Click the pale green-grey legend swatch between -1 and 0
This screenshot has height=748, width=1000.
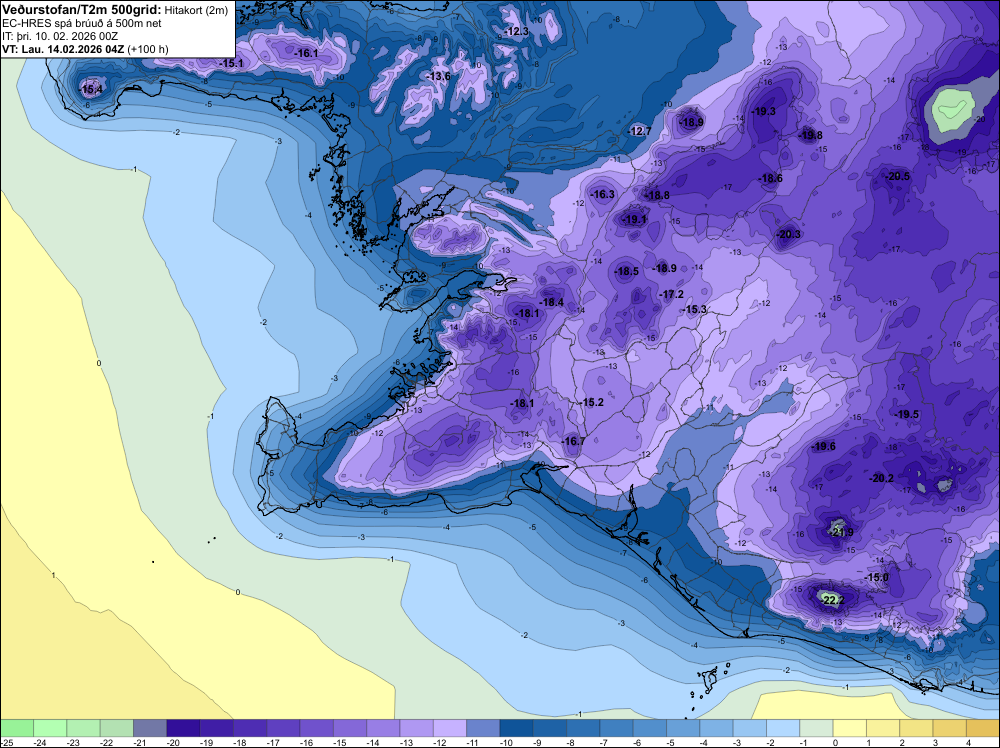816,728
